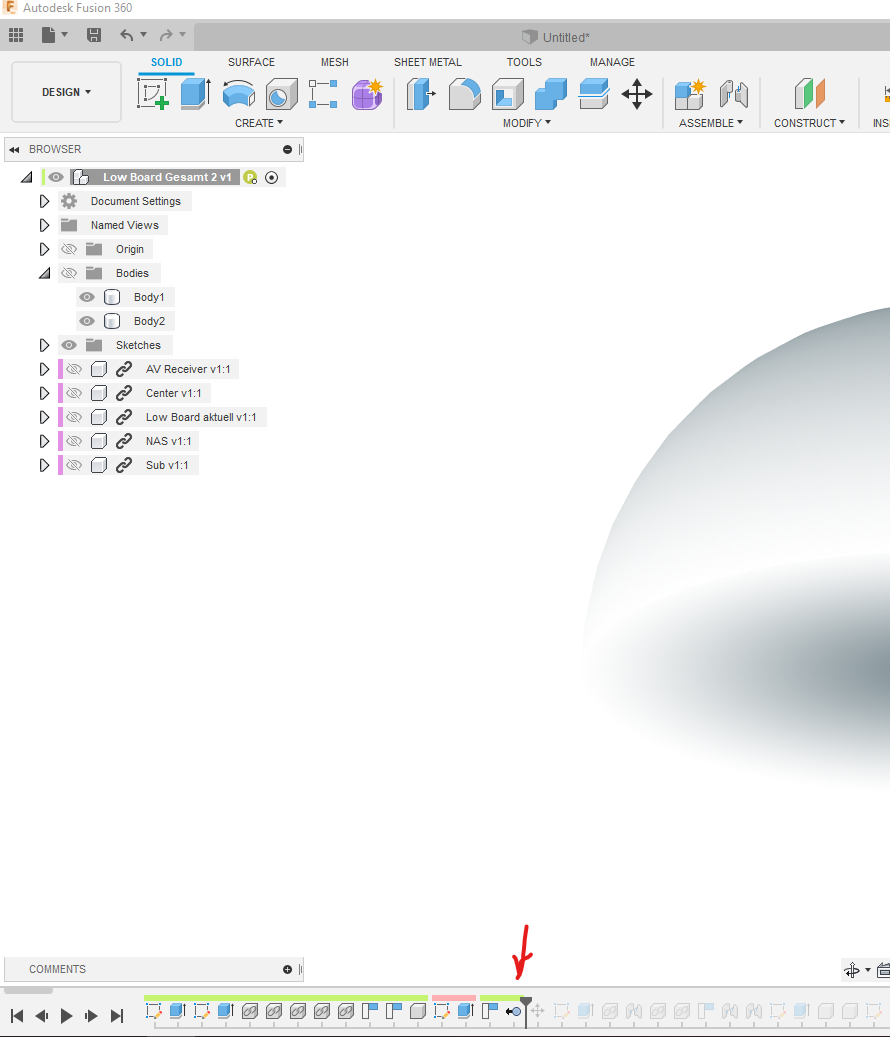Screen dimensions: 890x1037
Task: Show the Origin folder
Action: click(69, 249)
